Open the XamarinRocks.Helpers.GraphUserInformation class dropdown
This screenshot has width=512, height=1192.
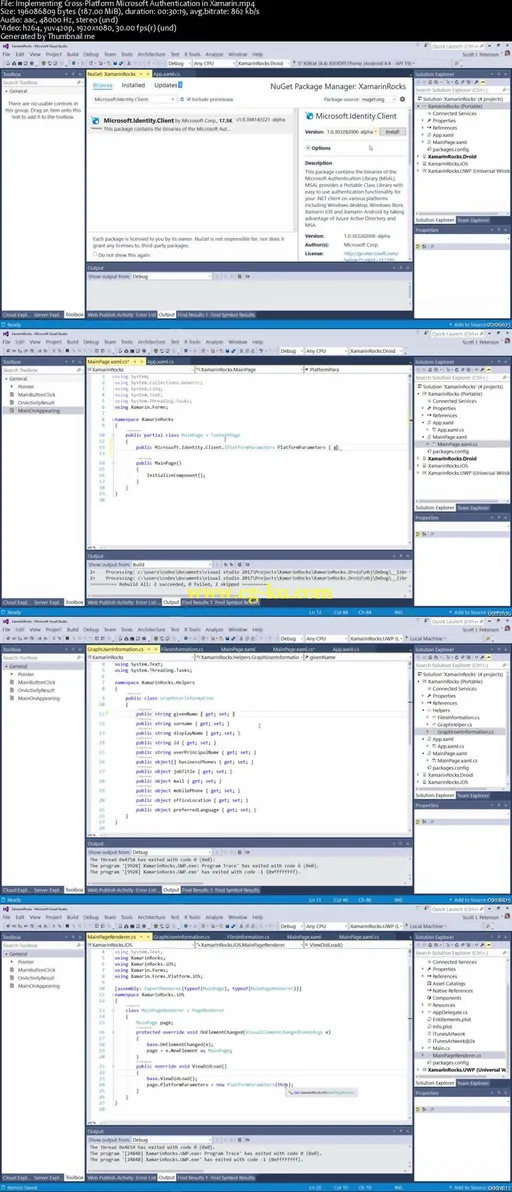click(247, 658)
